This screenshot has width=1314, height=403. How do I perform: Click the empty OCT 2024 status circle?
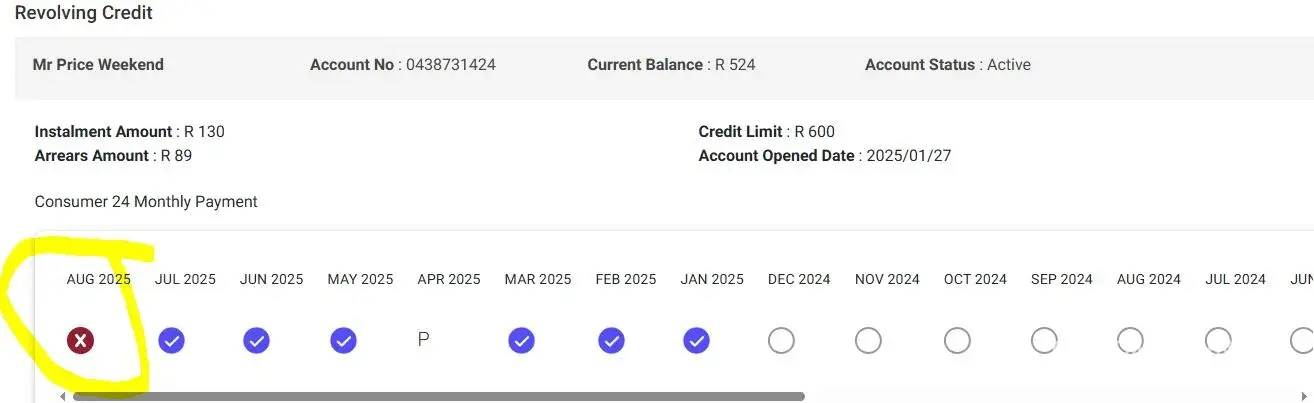957,341
